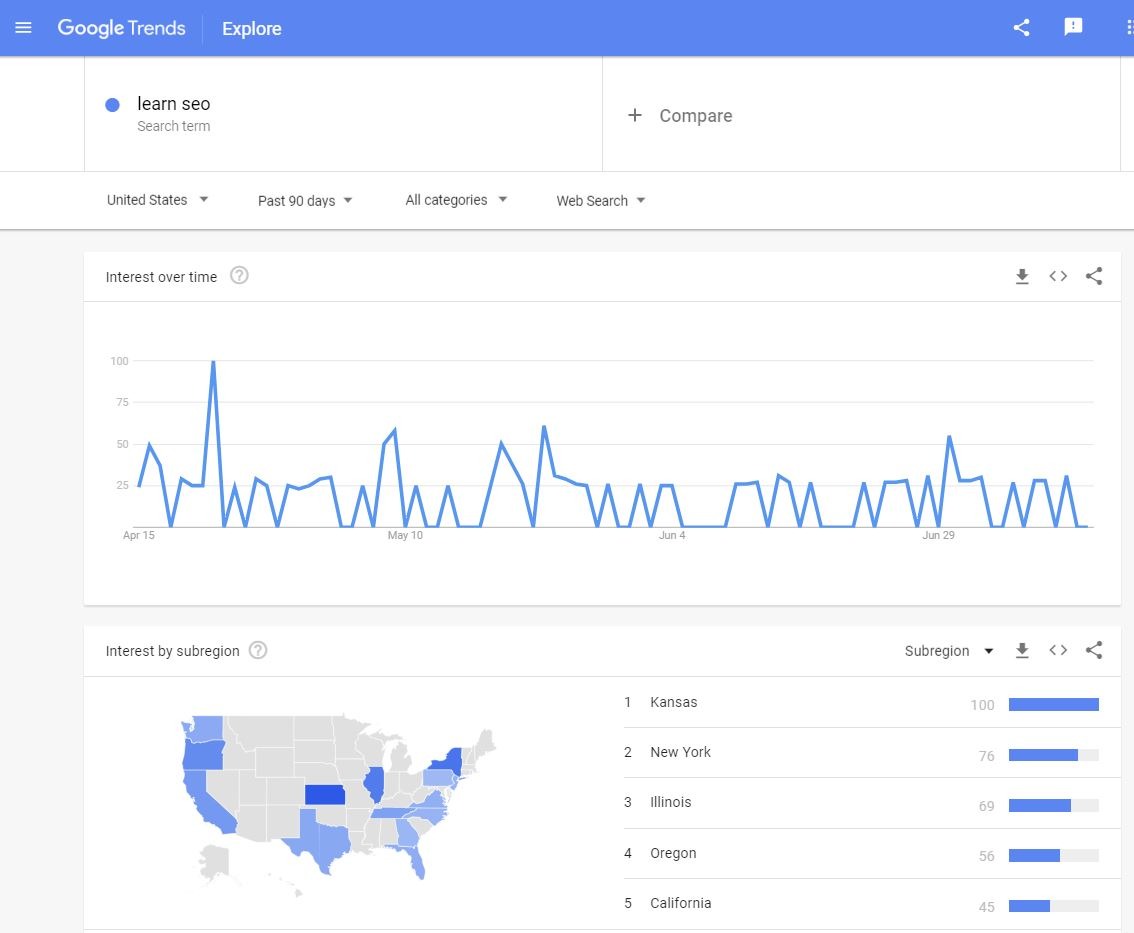Viewport: 1134px width, 933px height.
Task: Click the plus icon to add comparison
Action: click(x=634, y=115)
